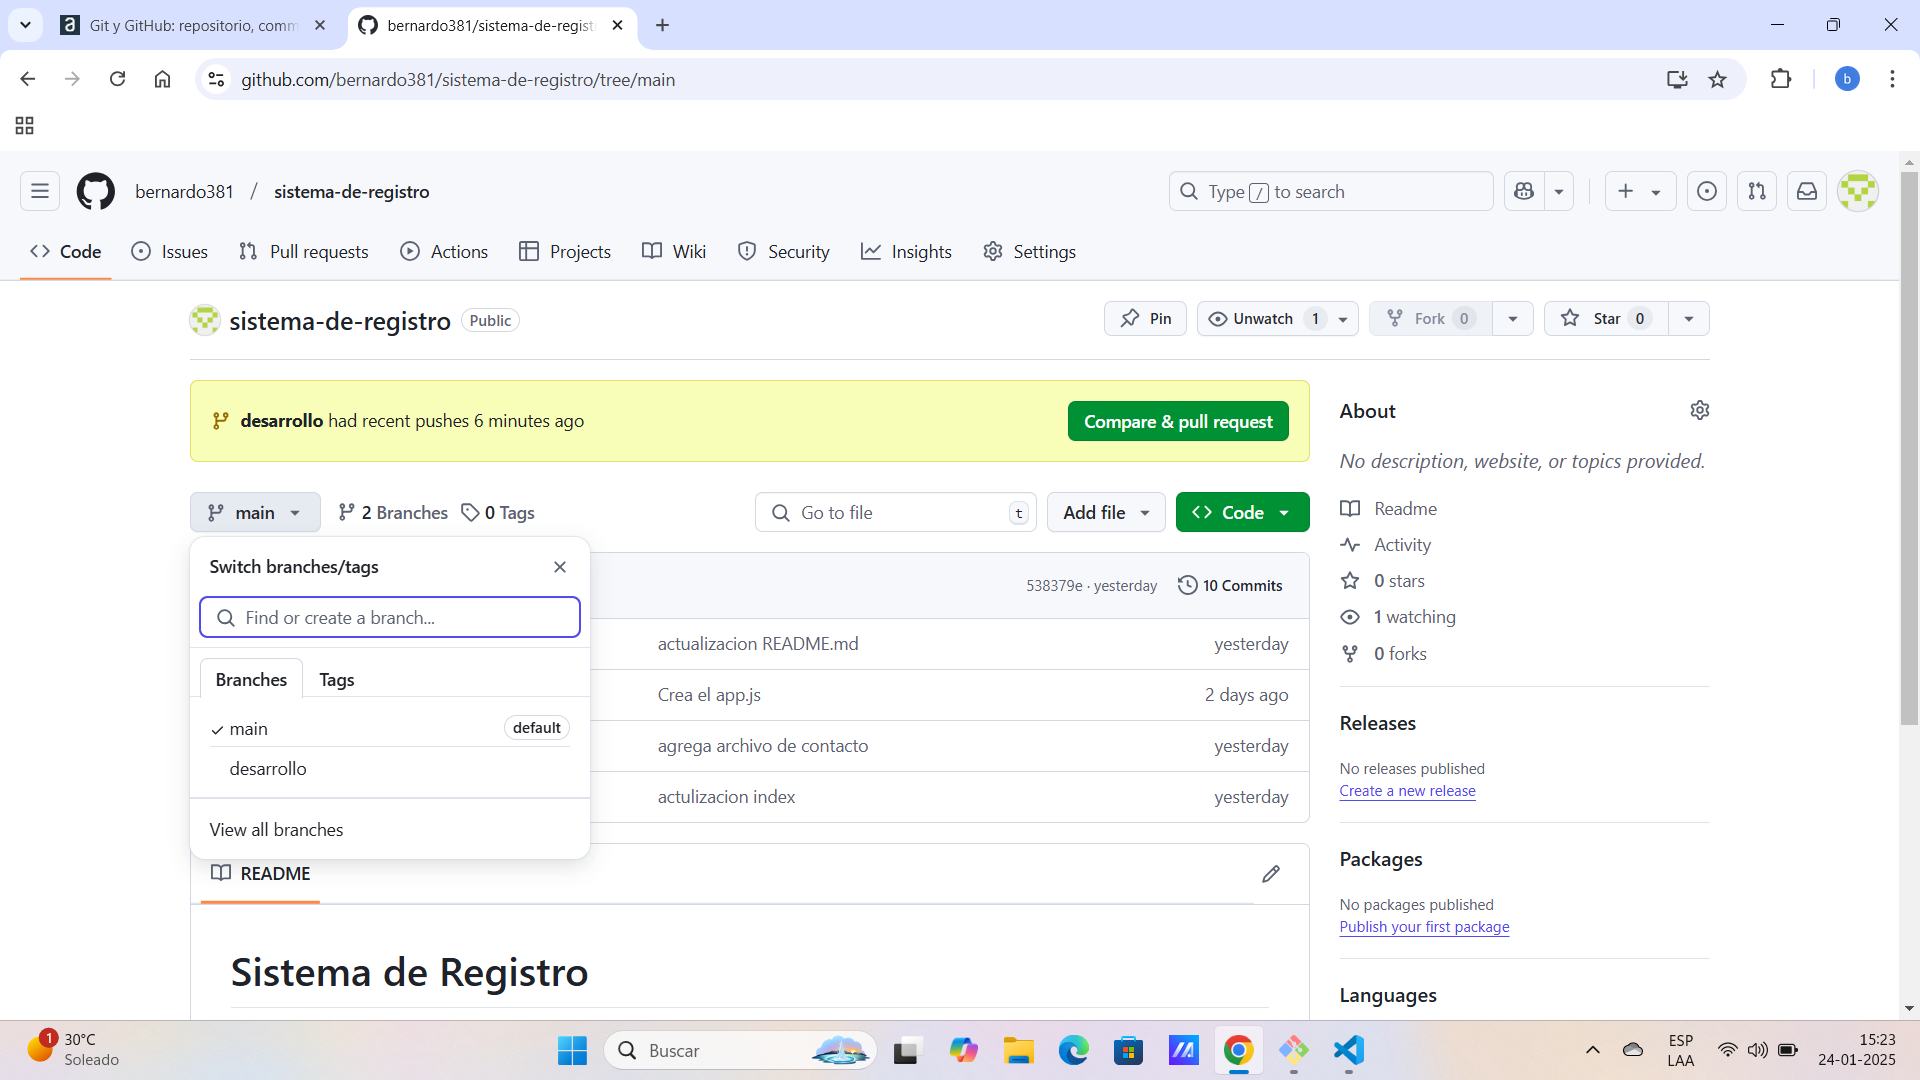Screen dimensions: 1920x1080
Task: Click main branch checkmark visibility toggle
Action: pos(216,728)
